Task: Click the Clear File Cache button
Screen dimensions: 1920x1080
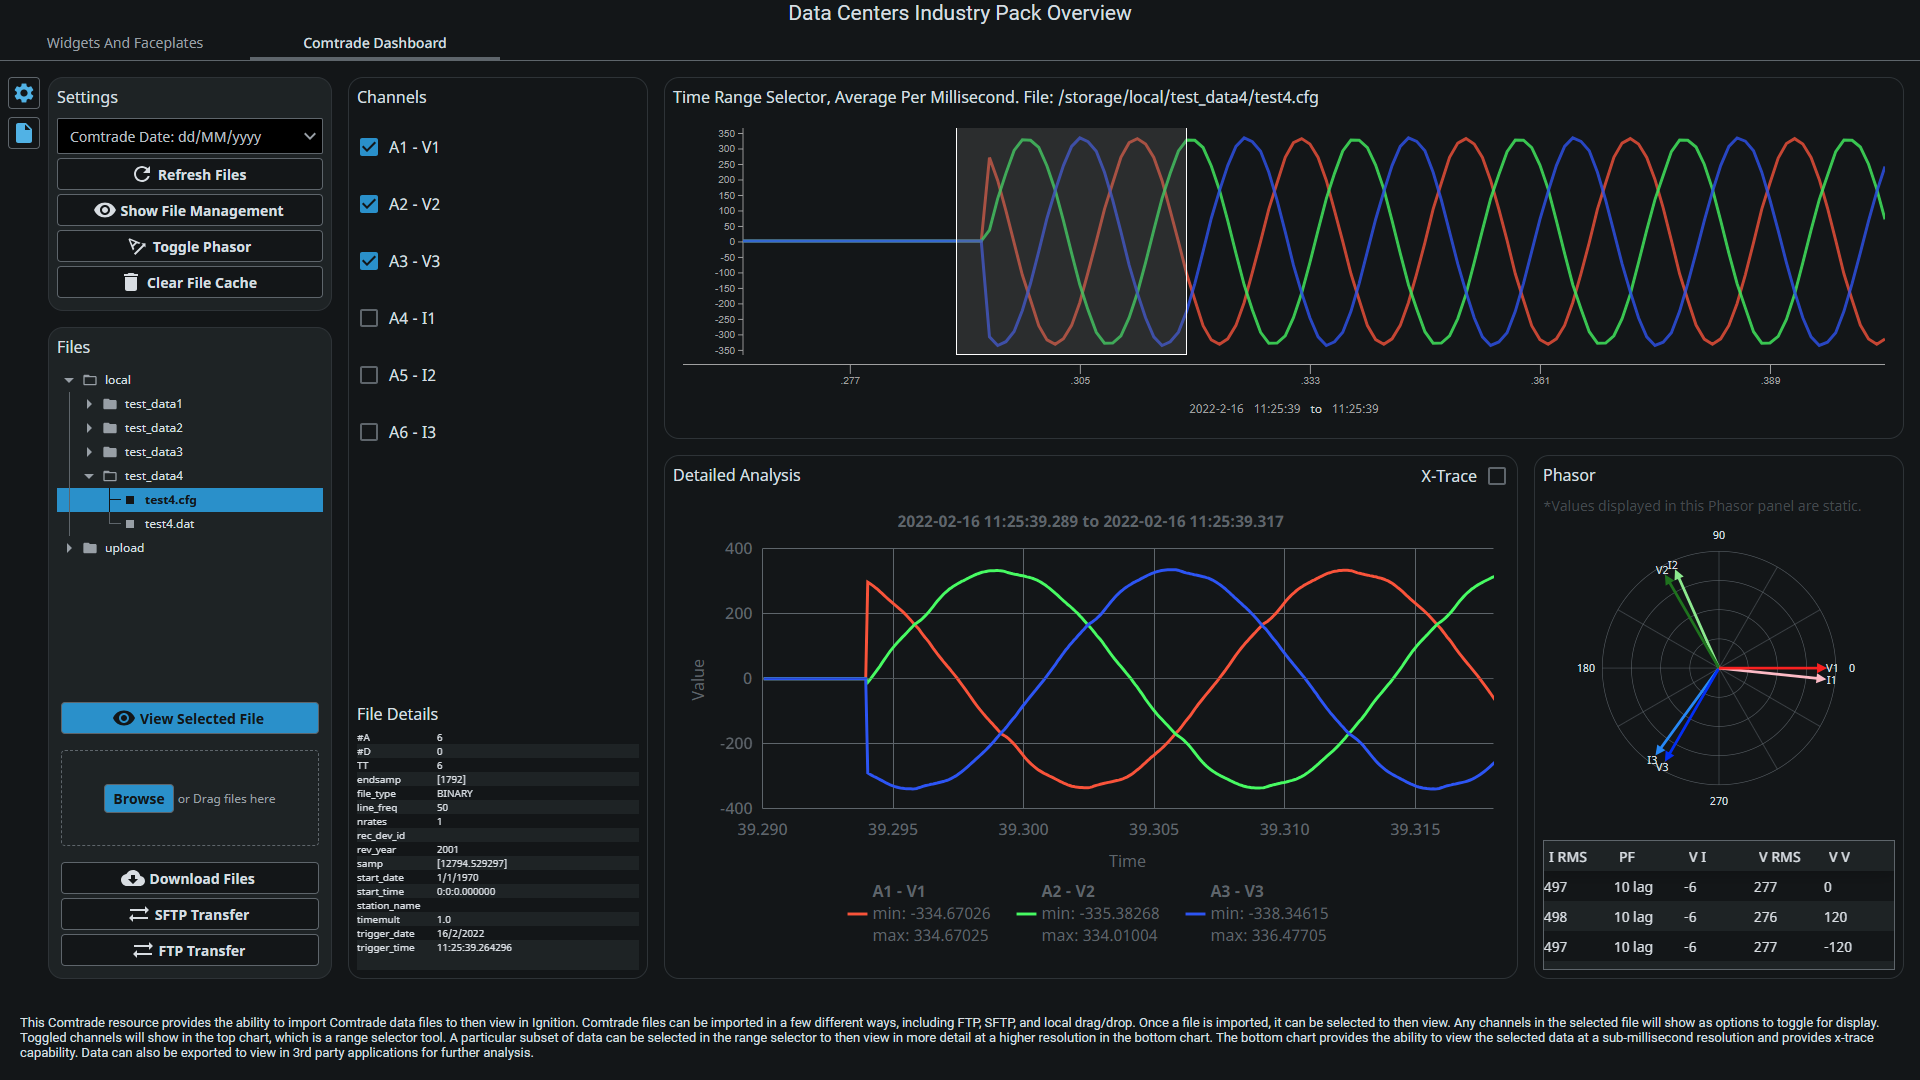Action: [190, 282]
